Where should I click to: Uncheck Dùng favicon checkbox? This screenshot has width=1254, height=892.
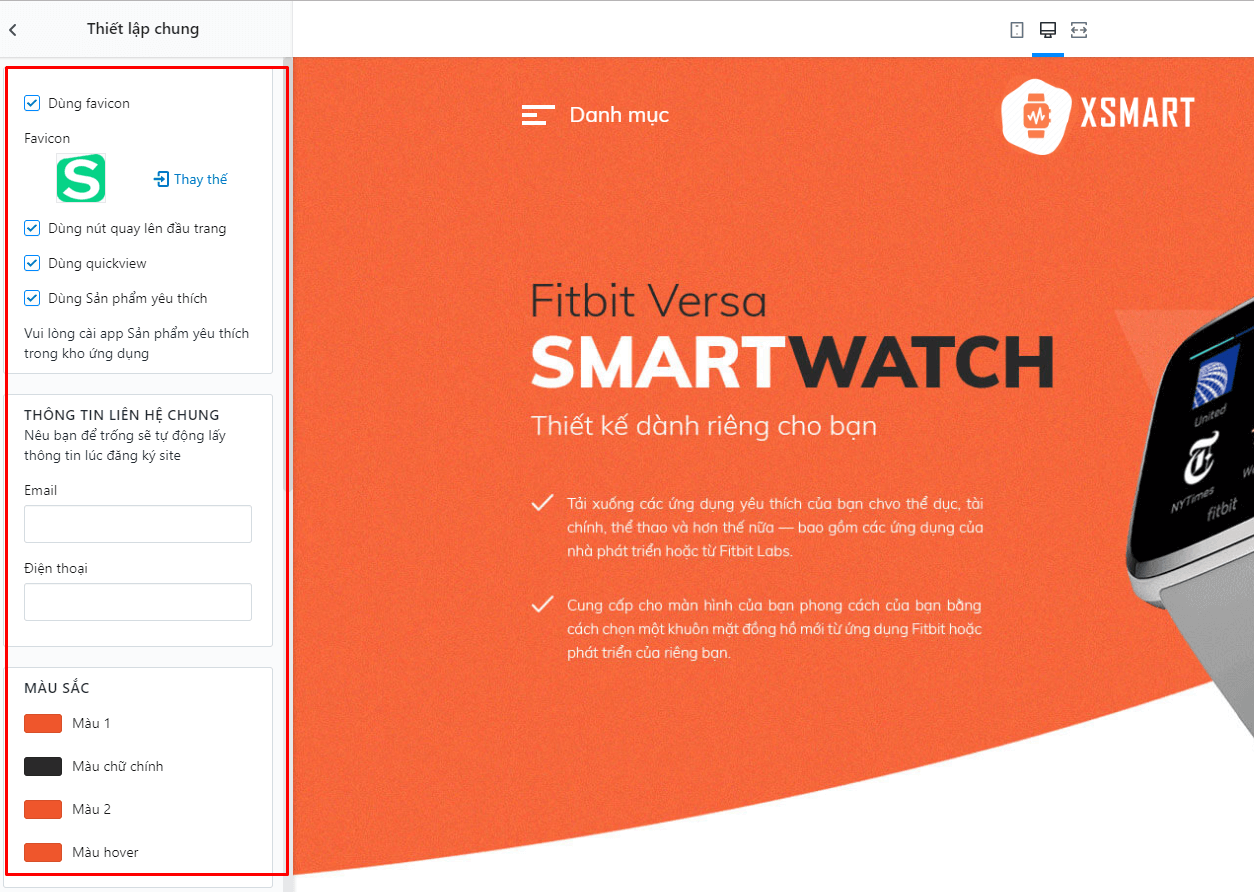32,103
